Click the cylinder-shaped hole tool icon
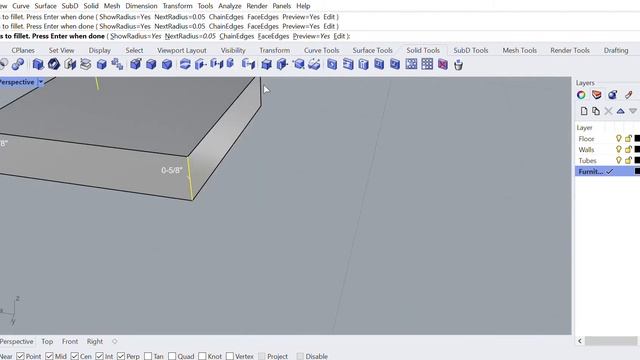The height and width of the screenshot is (360, 640). pos(363,64)
